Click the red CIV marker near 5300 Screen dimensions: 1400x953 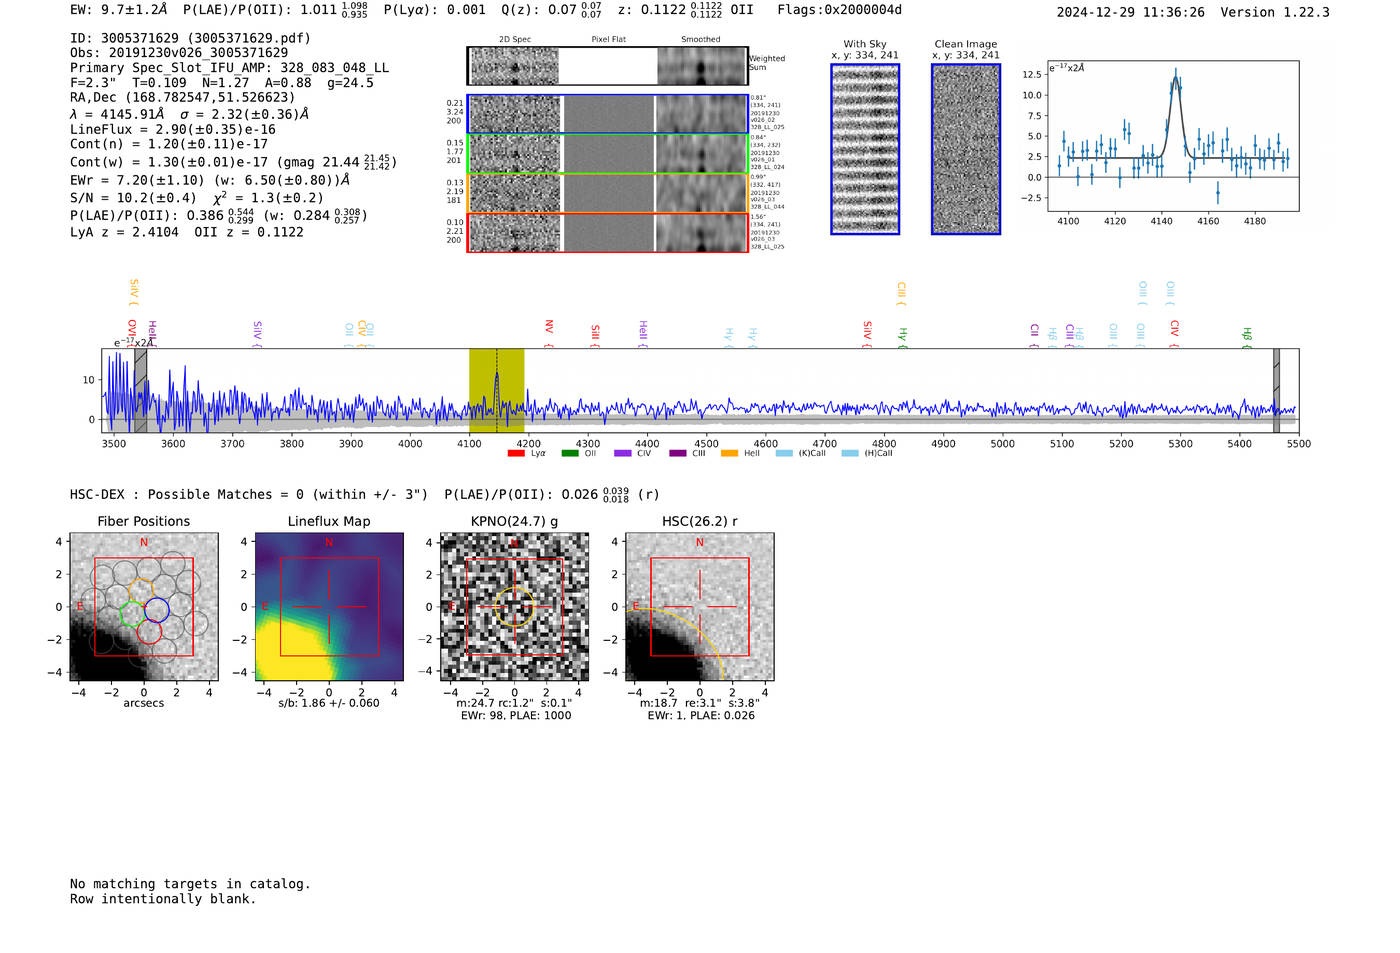pyautogui.click(x=1175, y=334)
